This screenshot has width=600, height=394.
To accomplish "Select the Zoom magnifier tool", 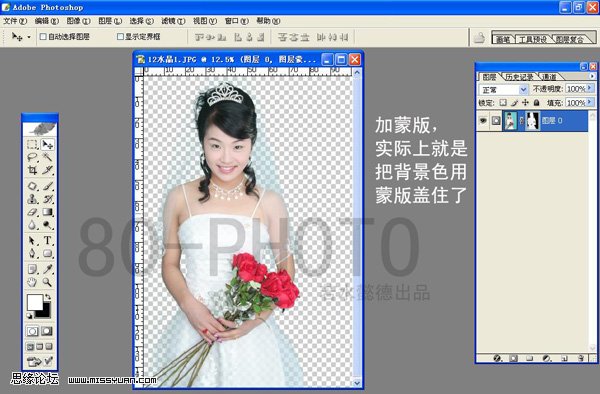I will 47,282.
